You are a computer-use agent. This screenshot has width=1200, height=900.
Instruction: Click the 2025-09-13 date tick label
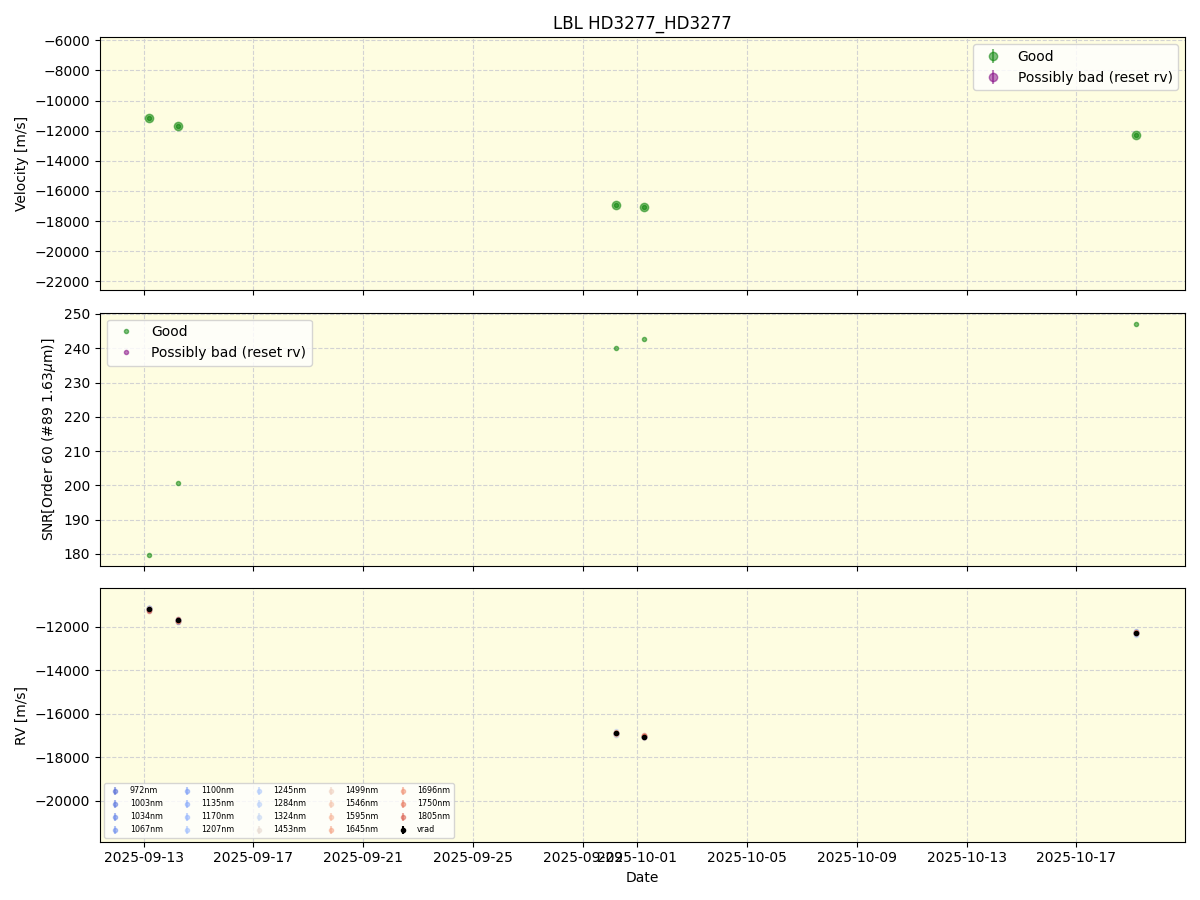144,857
